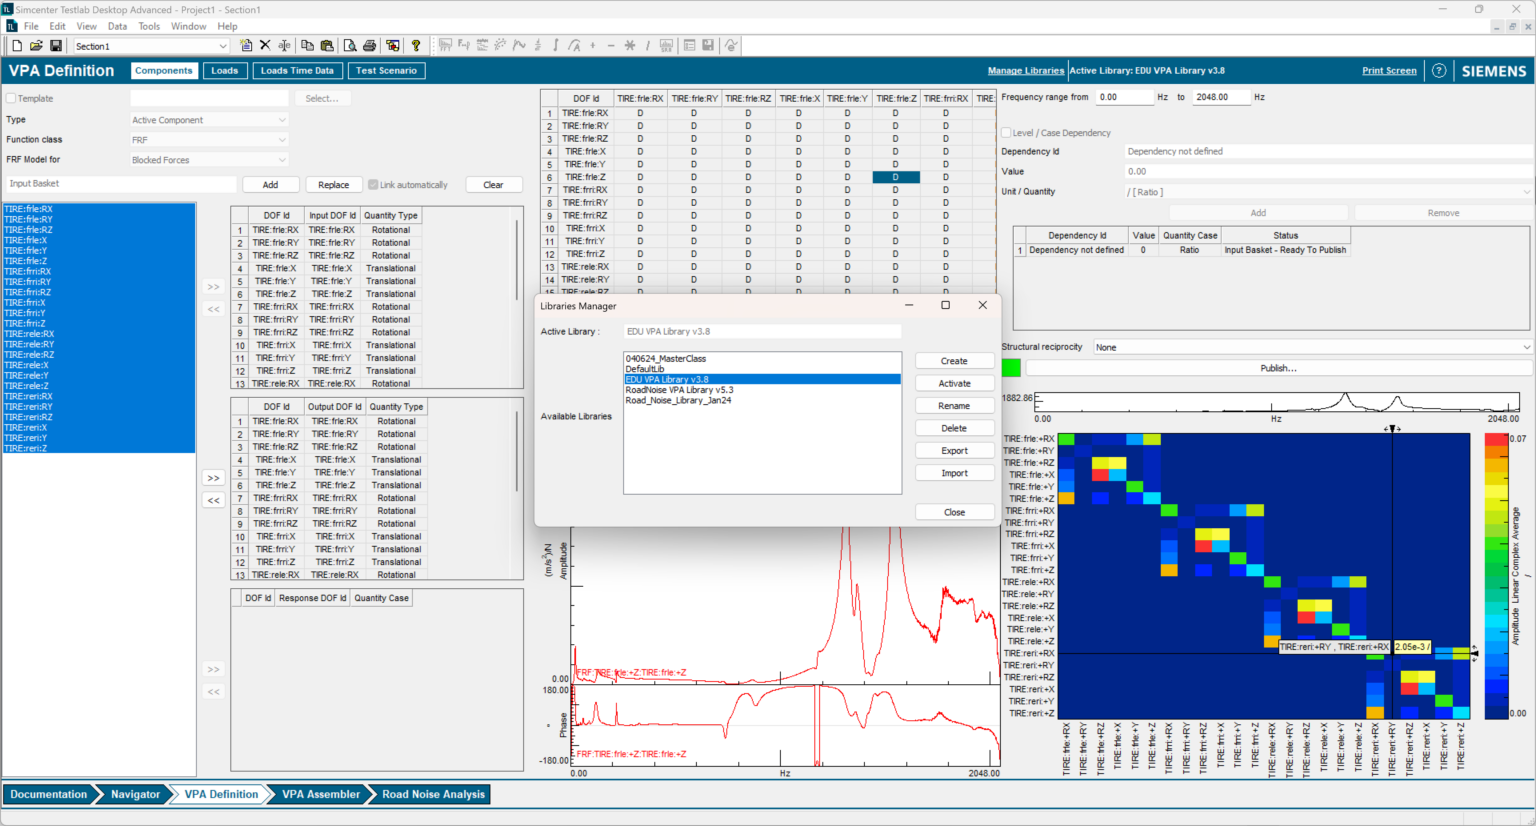Click the Help question mark toolbar icon

(x=416, y=45)
